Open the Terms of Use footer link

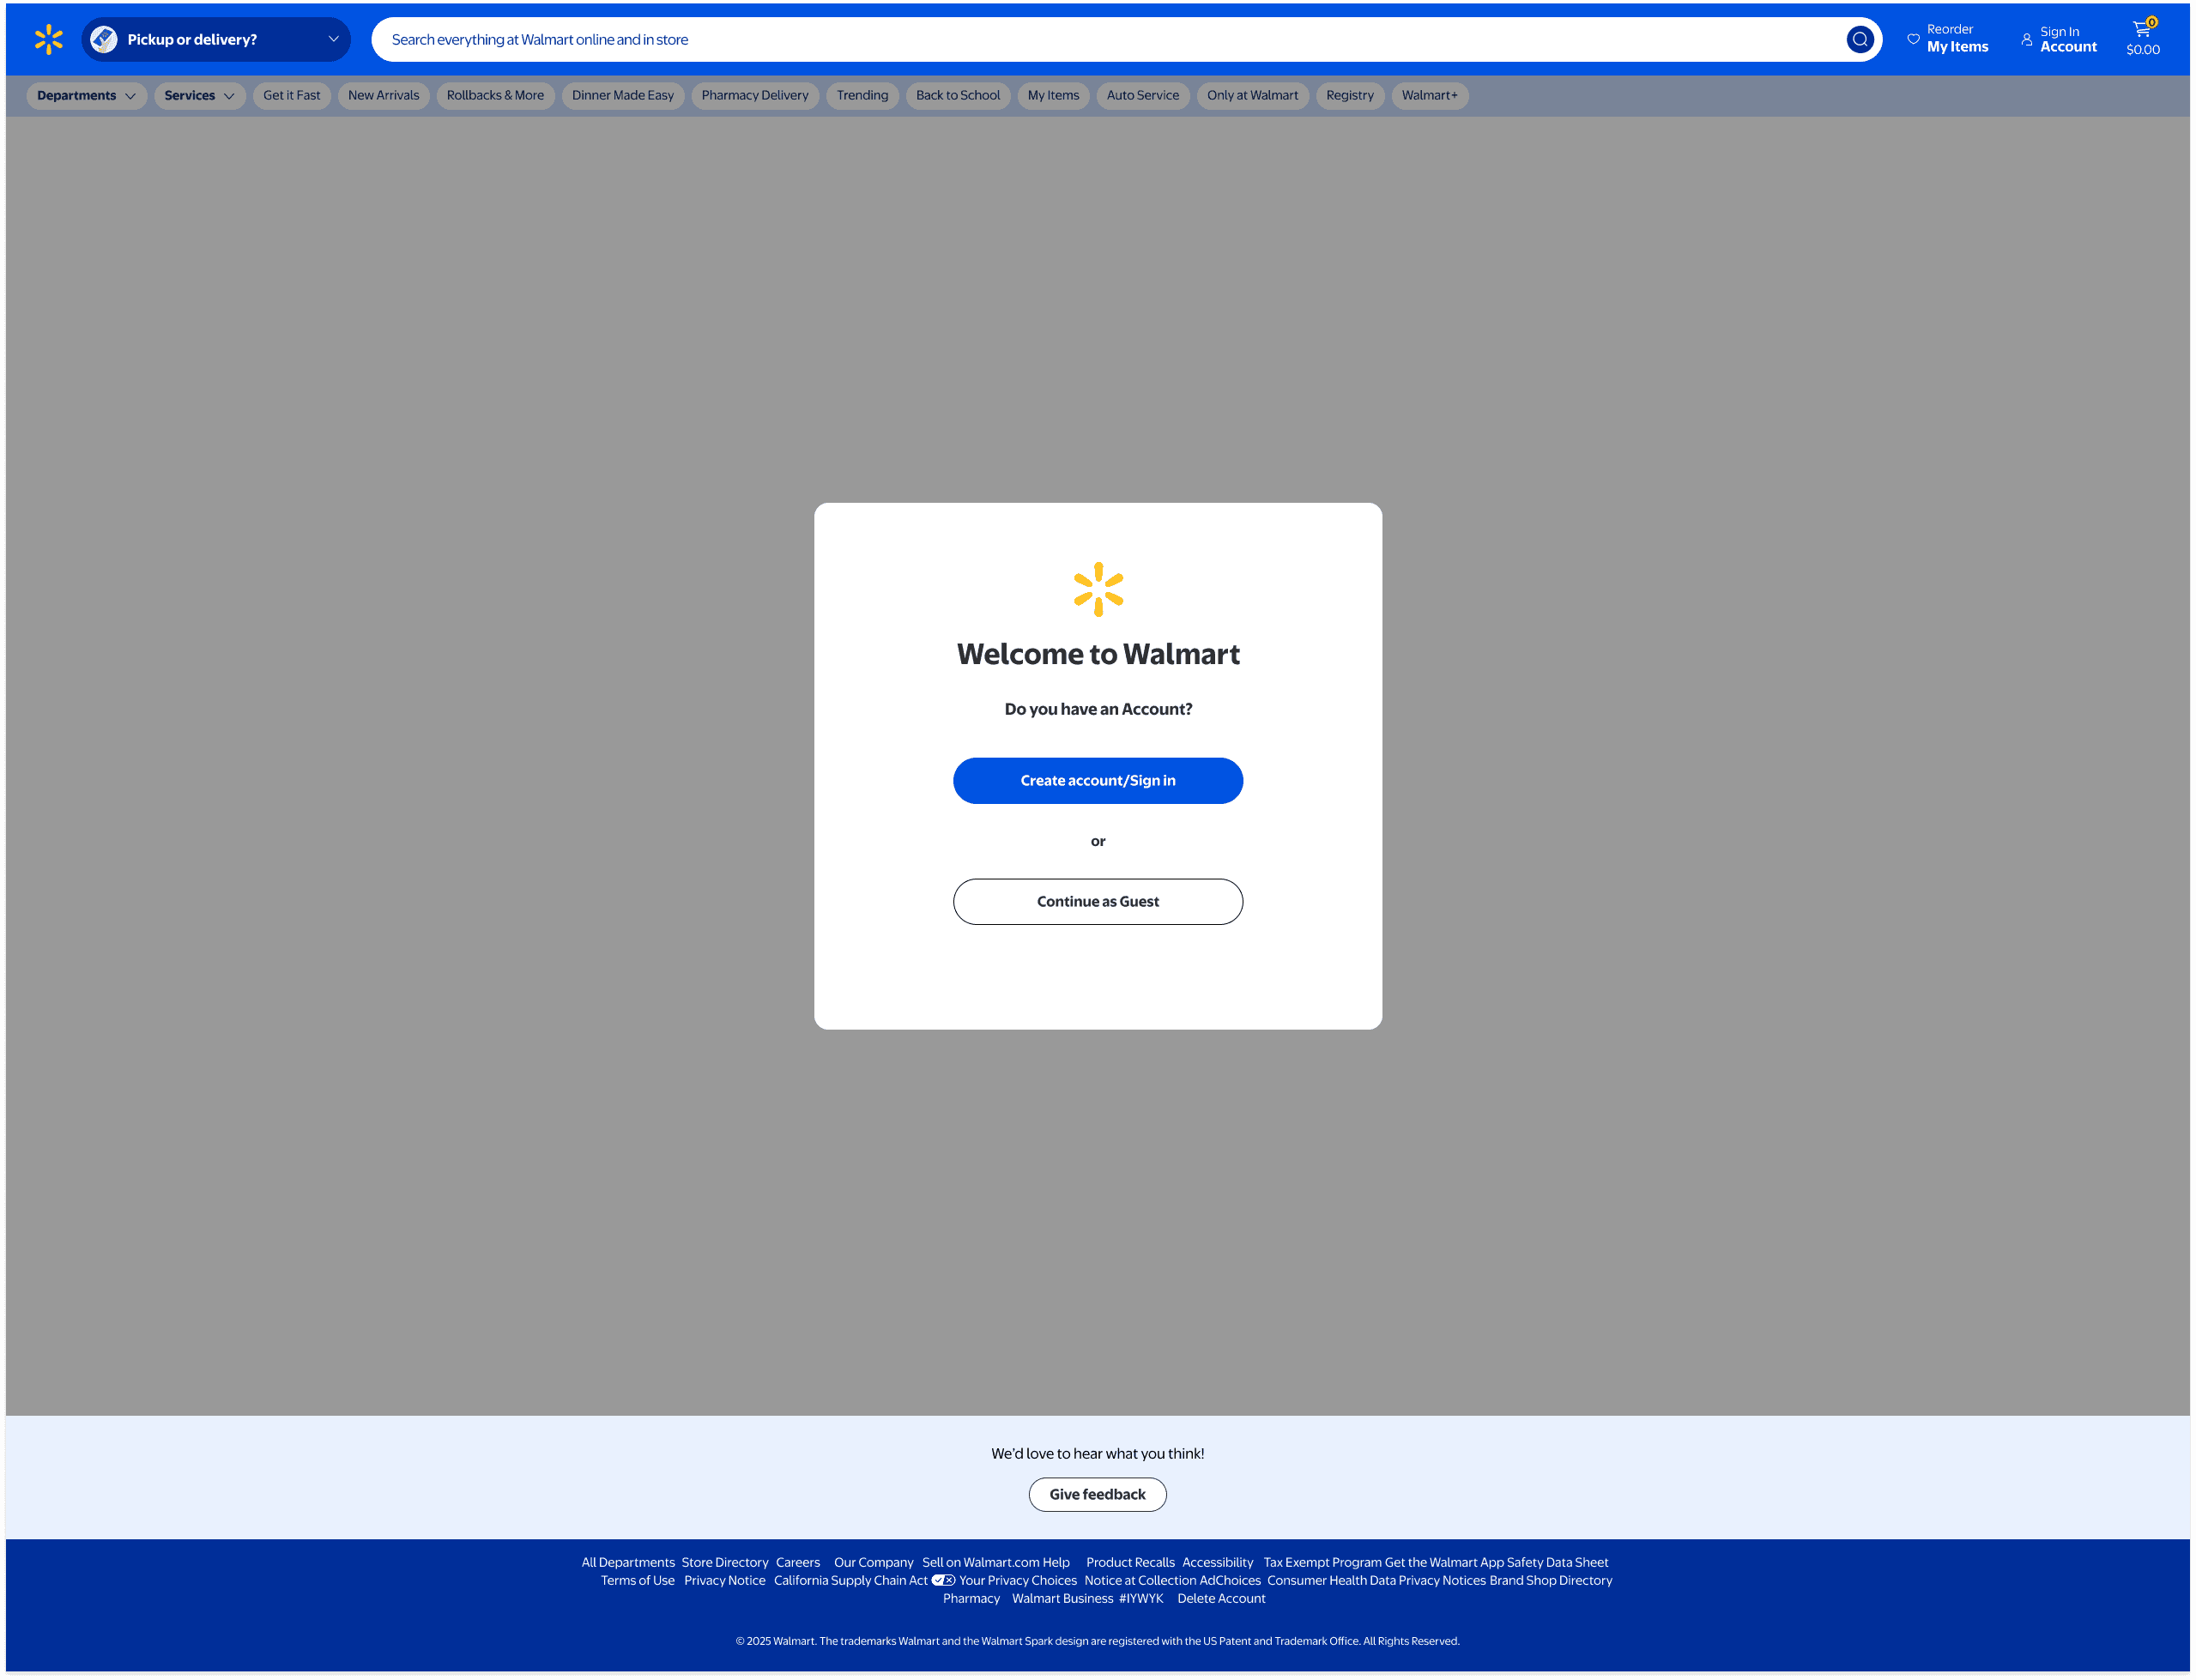(637, 1580)
